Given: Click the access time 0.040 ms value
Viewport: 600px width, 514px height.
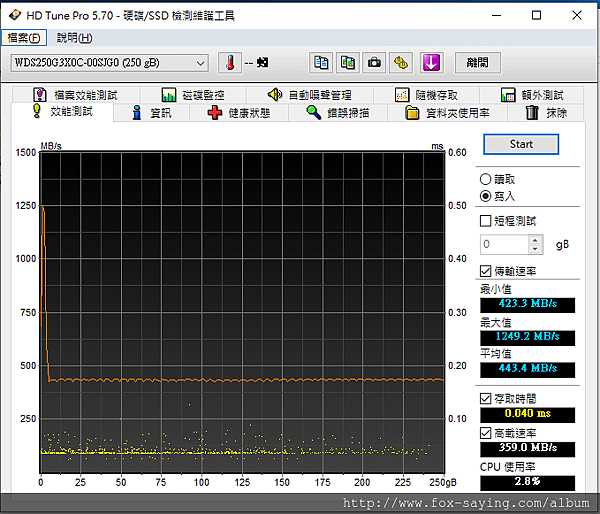Looking at the screenshot, I should 527,415.
